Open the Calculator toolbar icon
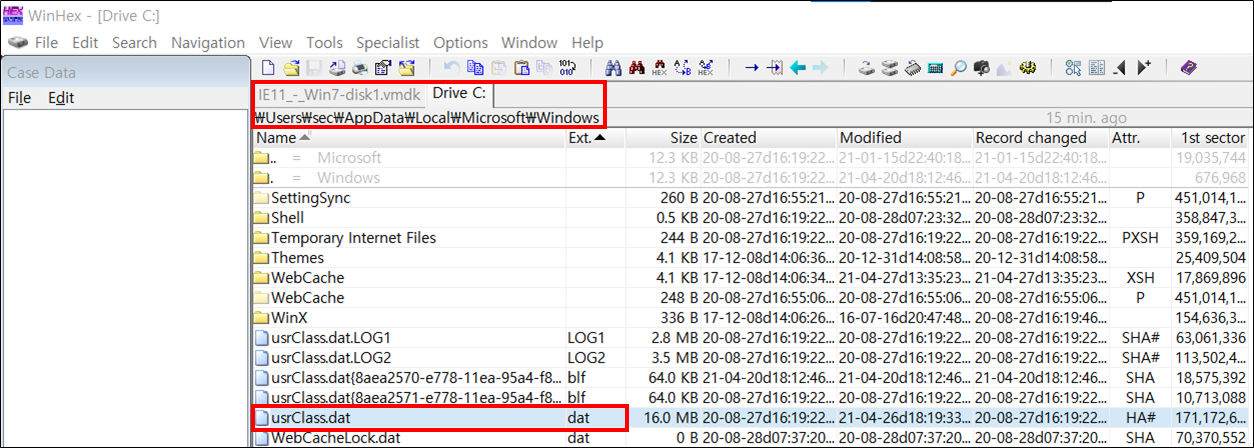Screen dimensions: 1254x448 tap(936, 68)
